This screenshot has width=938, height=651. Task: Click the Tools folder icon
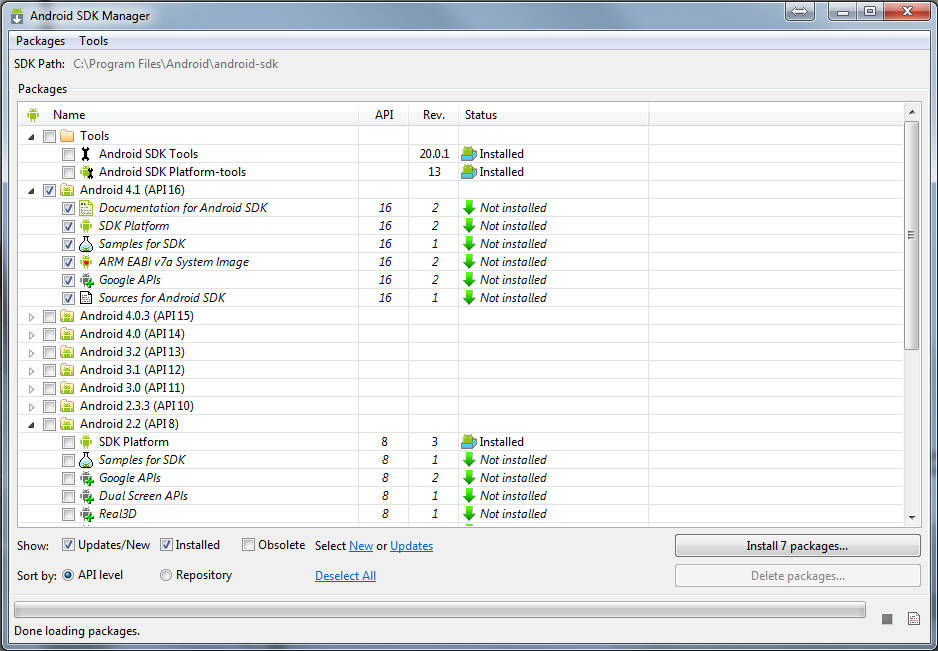click(67, 136)
